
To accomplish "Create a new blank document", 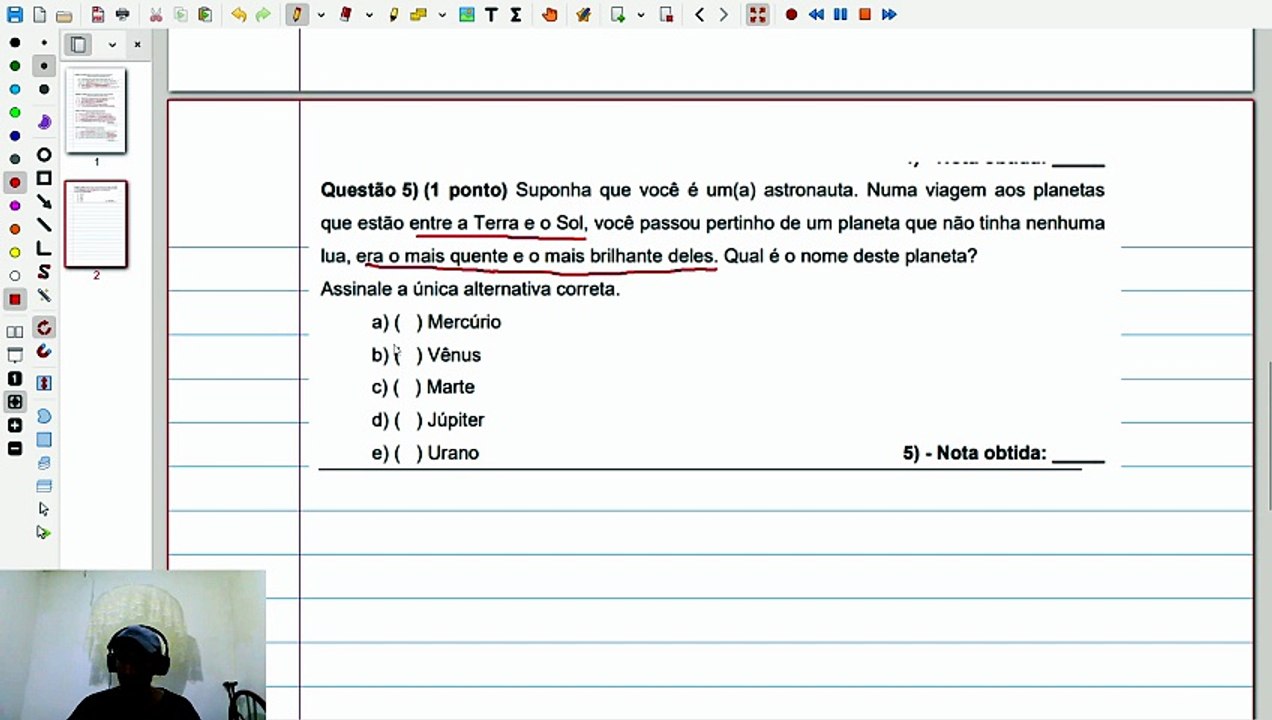I will [x=39, y=15].
